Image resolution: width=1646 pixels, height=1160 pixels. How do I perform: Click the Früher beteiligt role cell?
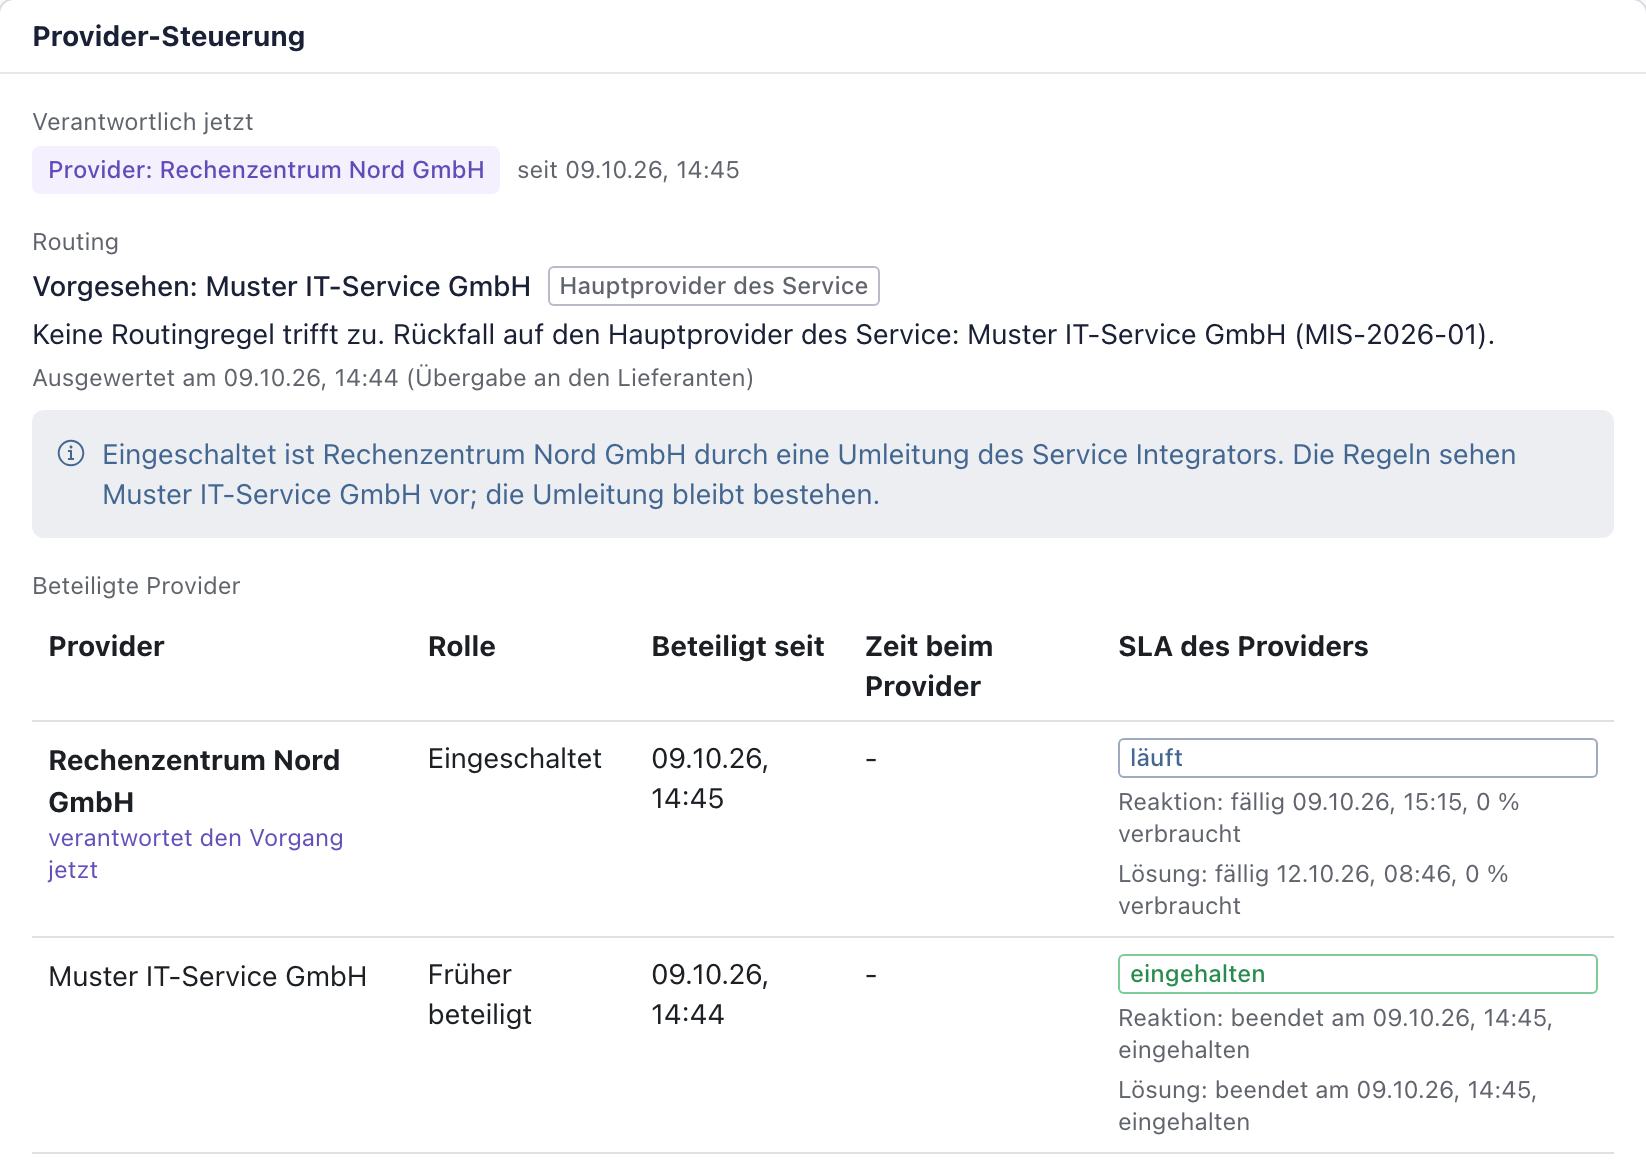tap(480, 995)
